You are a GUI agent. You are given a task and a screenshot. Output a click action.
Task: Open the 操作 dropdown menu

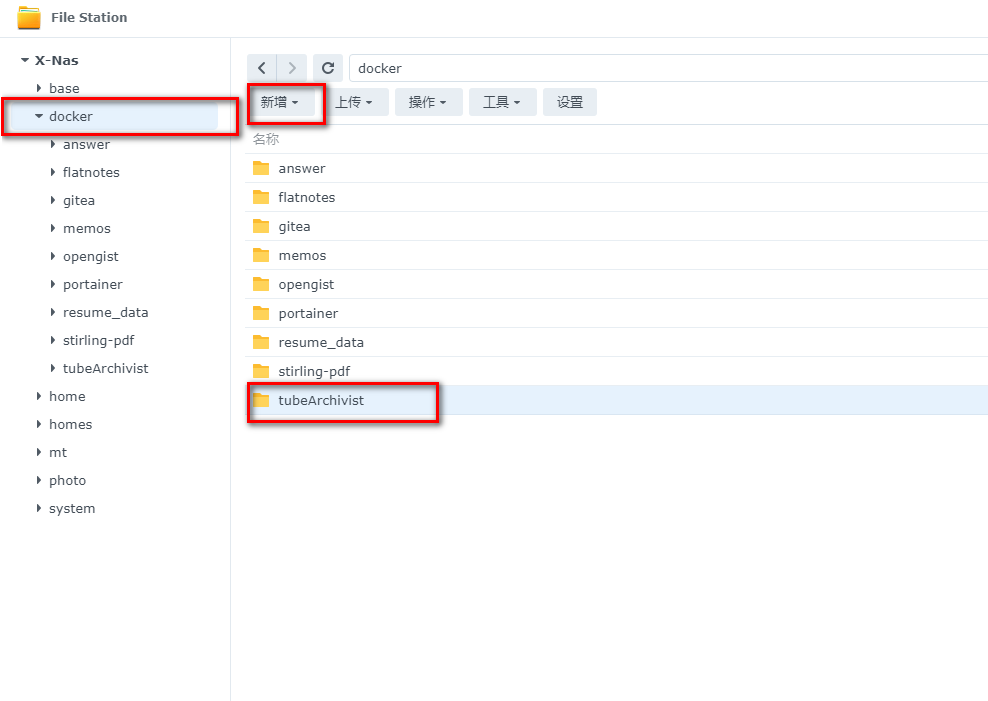tap(428, 102)
